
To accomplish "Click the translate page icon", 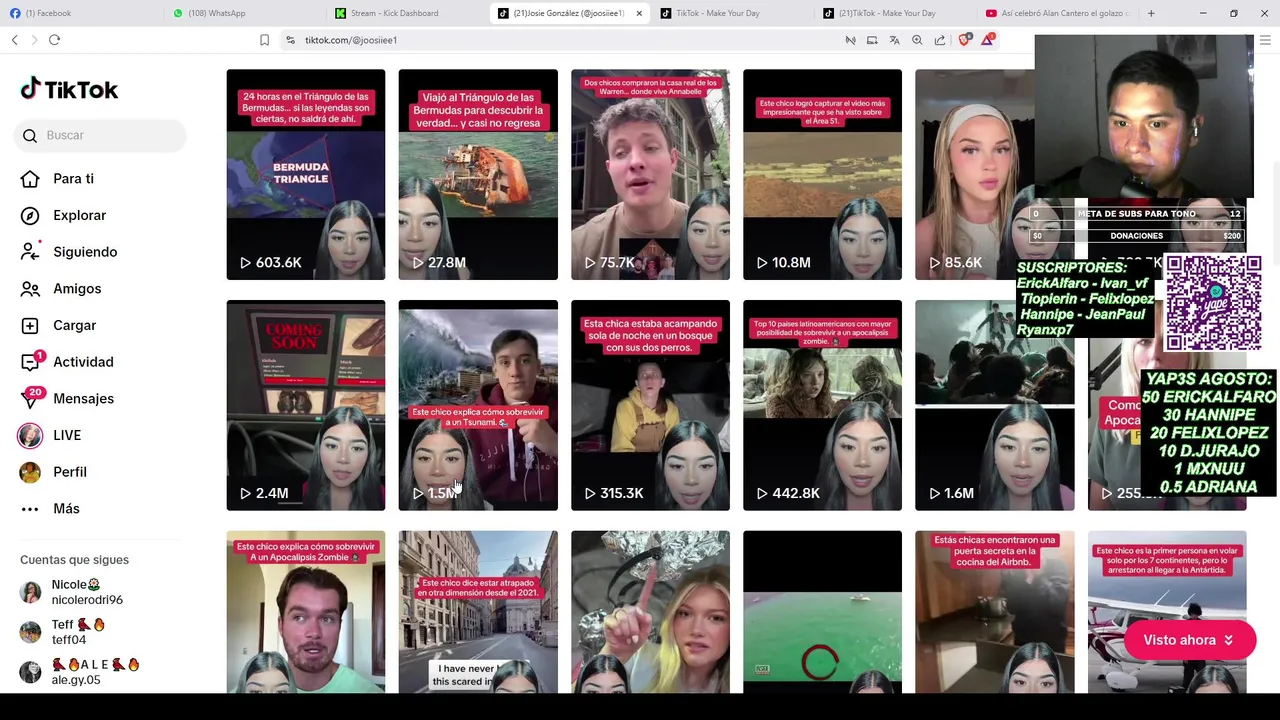I will click(x=894, y=40).
